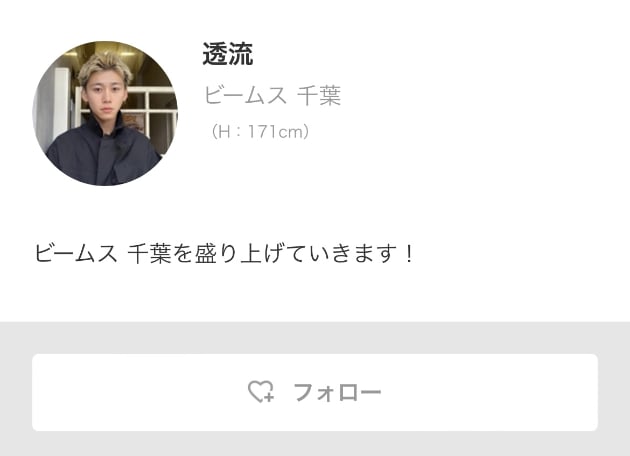Tap the heart icon to follow 透流
The width and height of the screenshot is (630, 456).
point(261,392)
